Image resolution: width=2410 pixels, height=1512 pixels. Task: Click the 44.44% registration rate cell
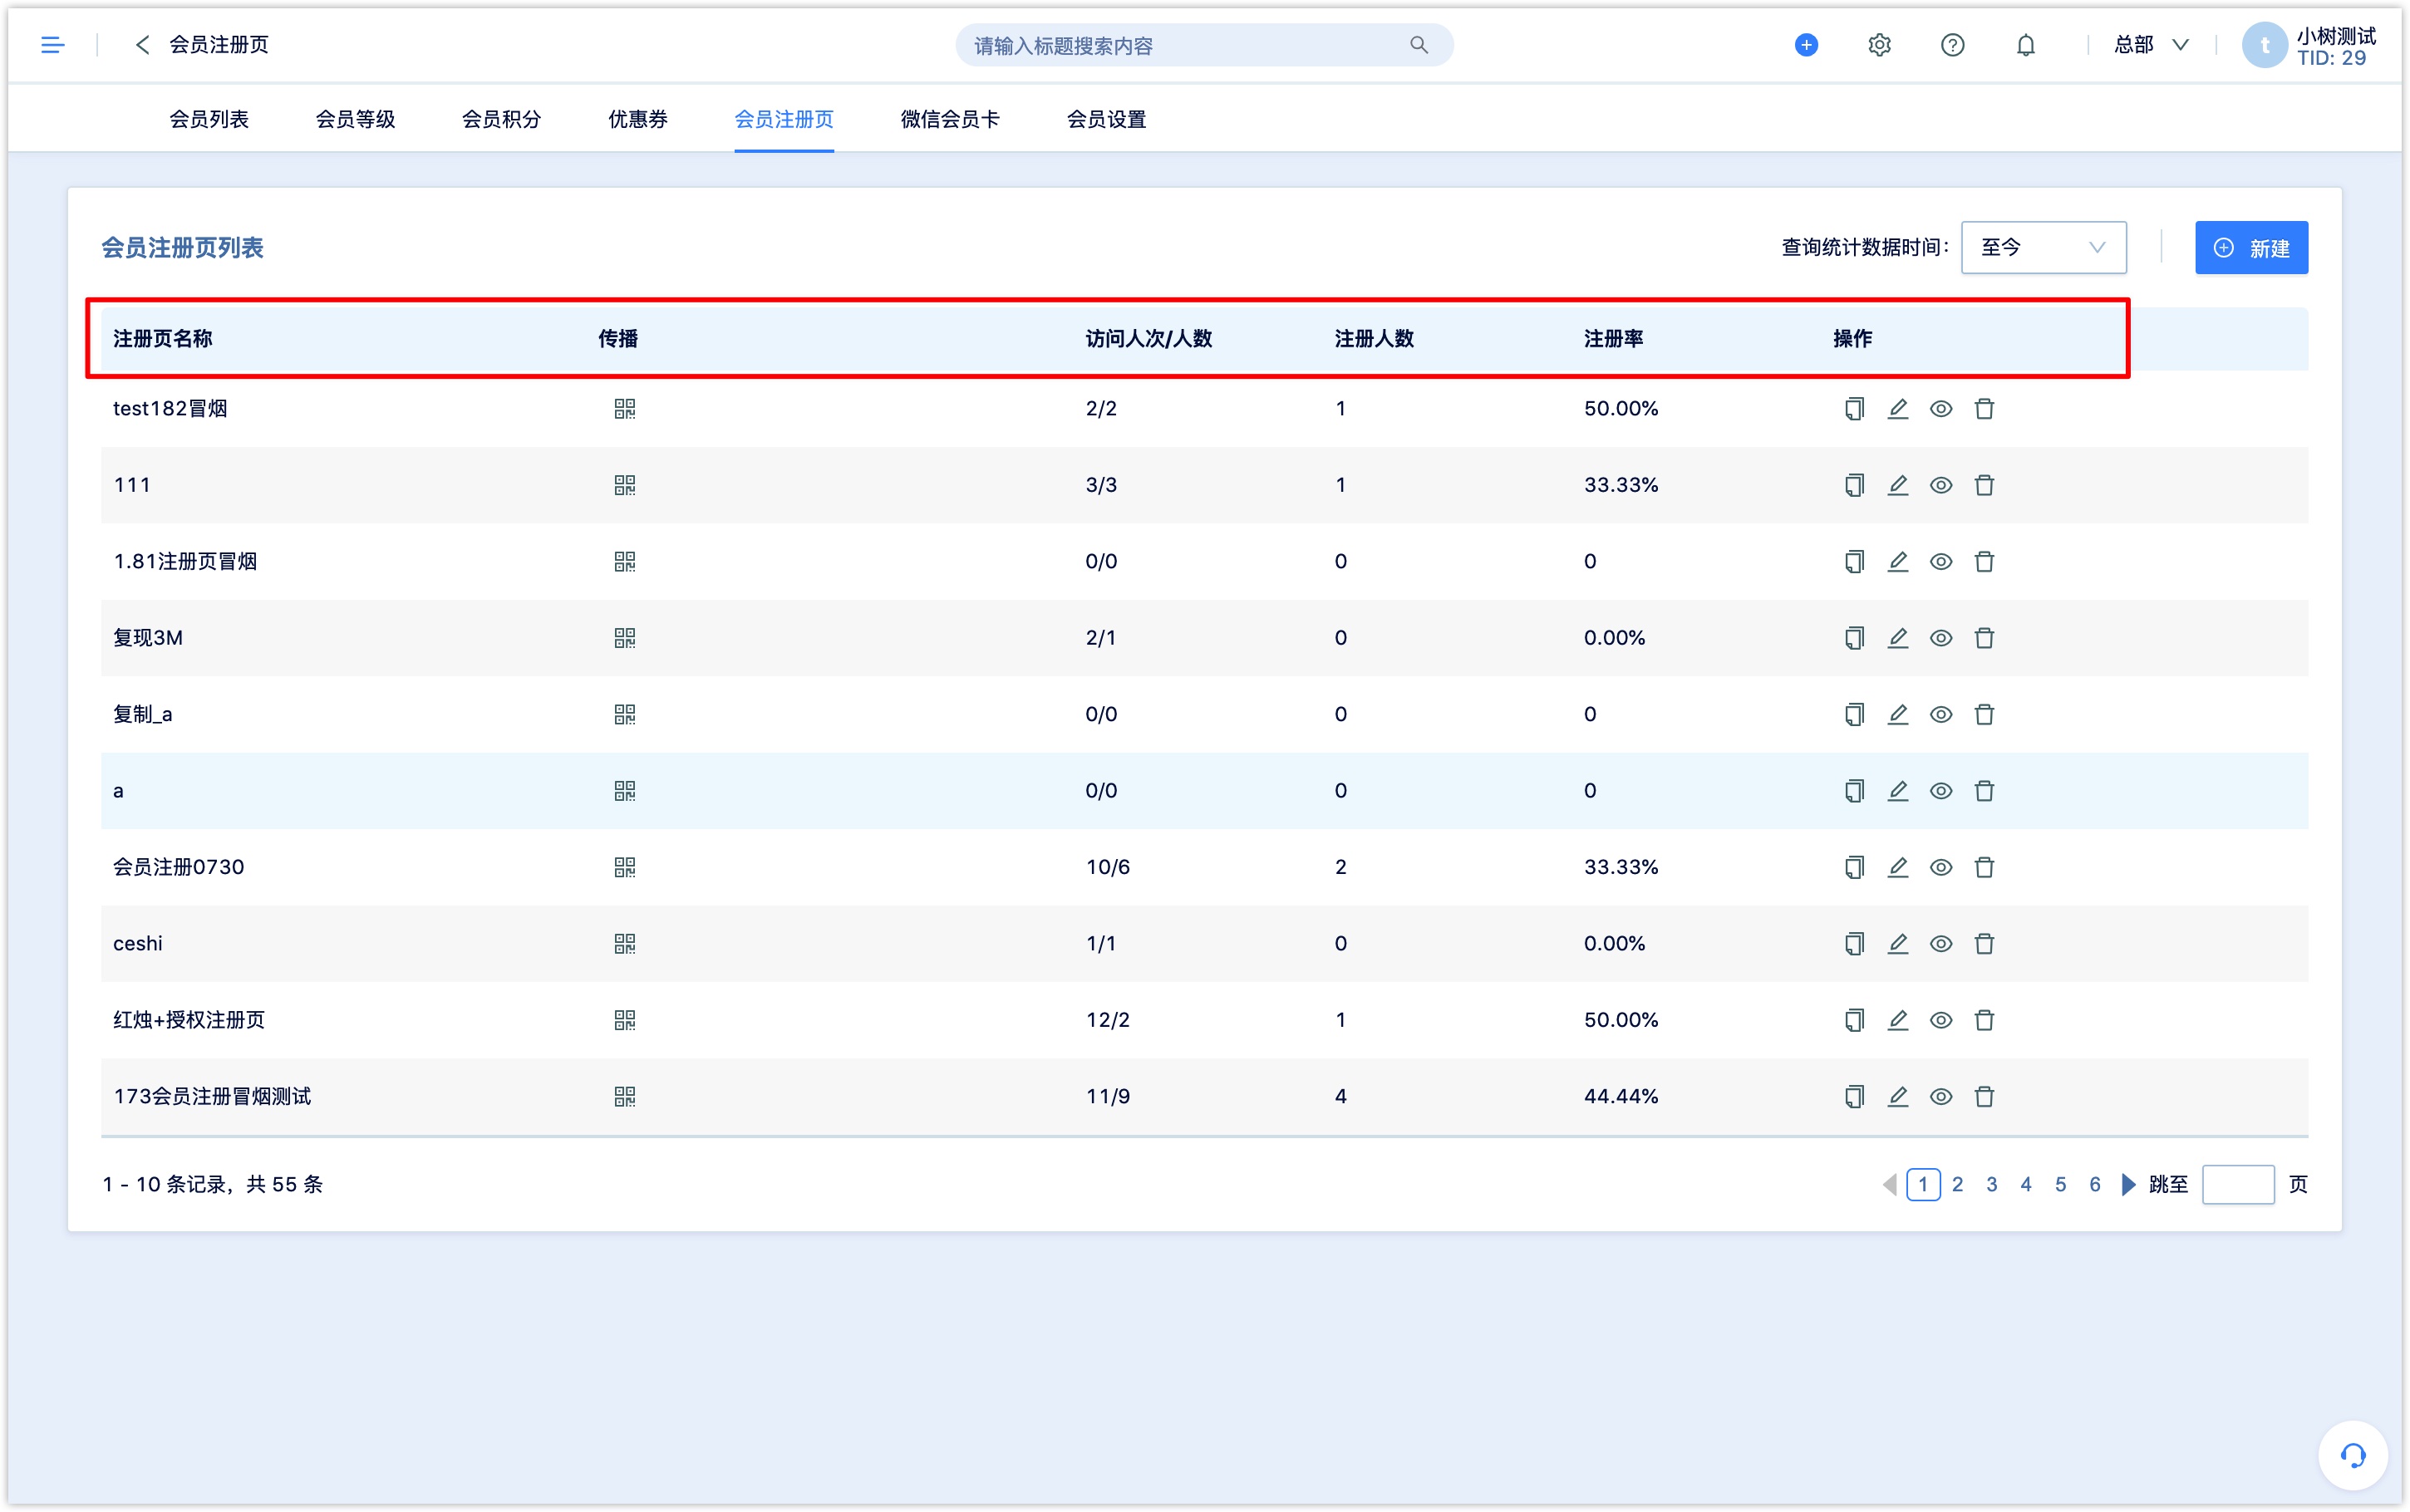[x=1621, y=1097]
